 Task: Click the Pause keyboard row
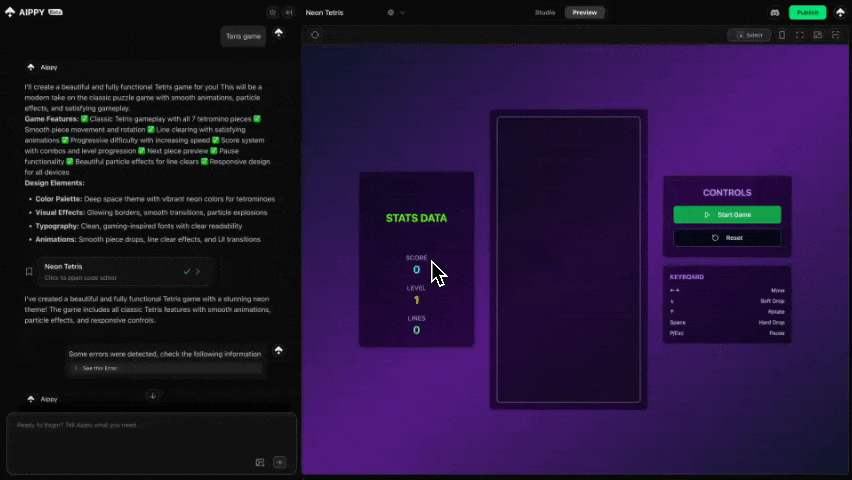[727, 333]
